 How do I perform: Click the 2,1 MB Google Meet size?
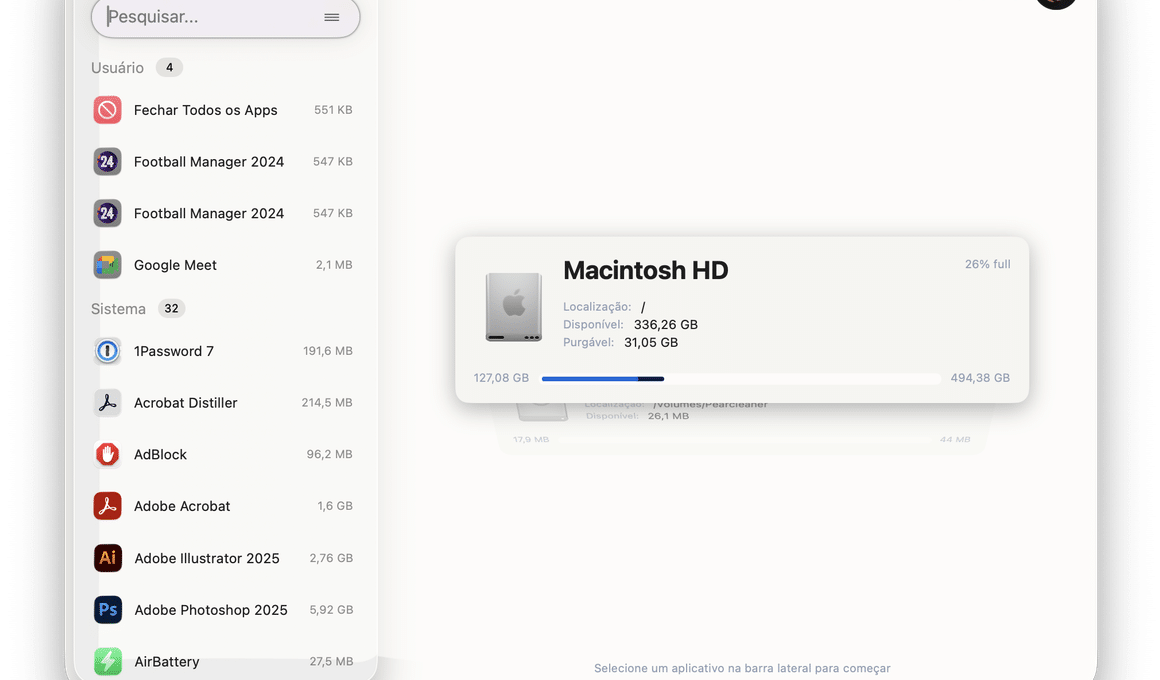(x=334, y=265)
